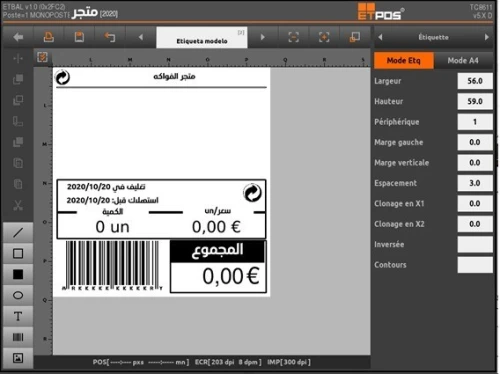Image resolution: width=500 pixels, height=374 pixels.
Task: Click the ETPOS logo
Action: (381, 12)
